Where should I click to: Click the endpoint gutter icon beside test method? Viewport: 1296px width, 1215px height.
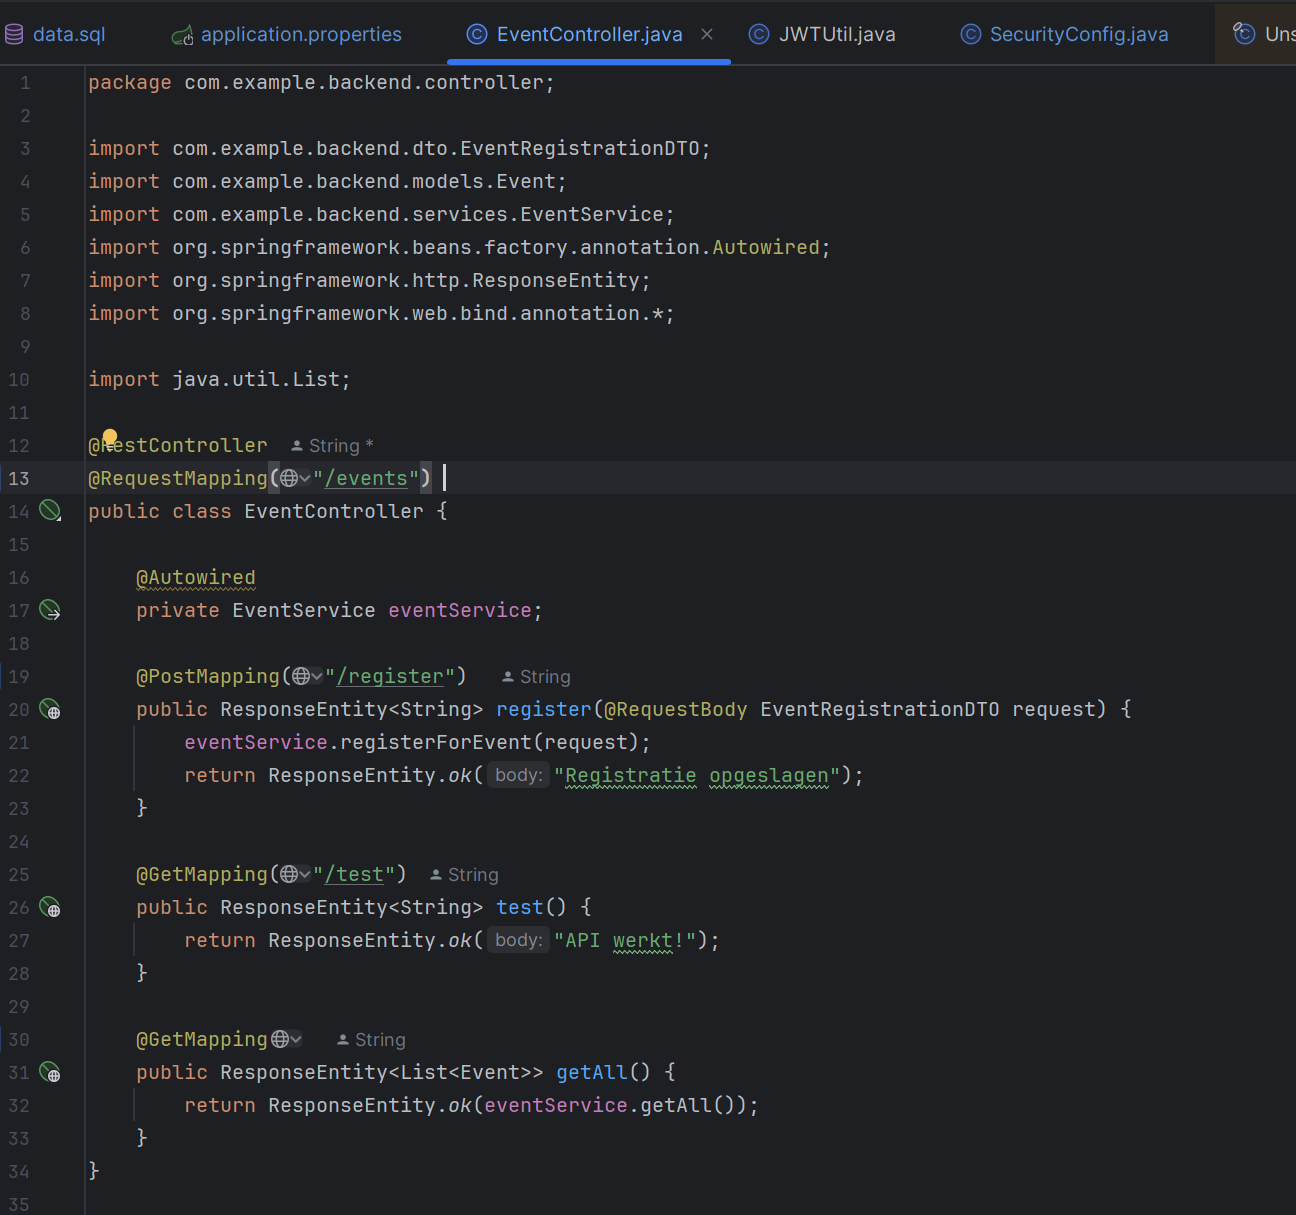[49, 907]
